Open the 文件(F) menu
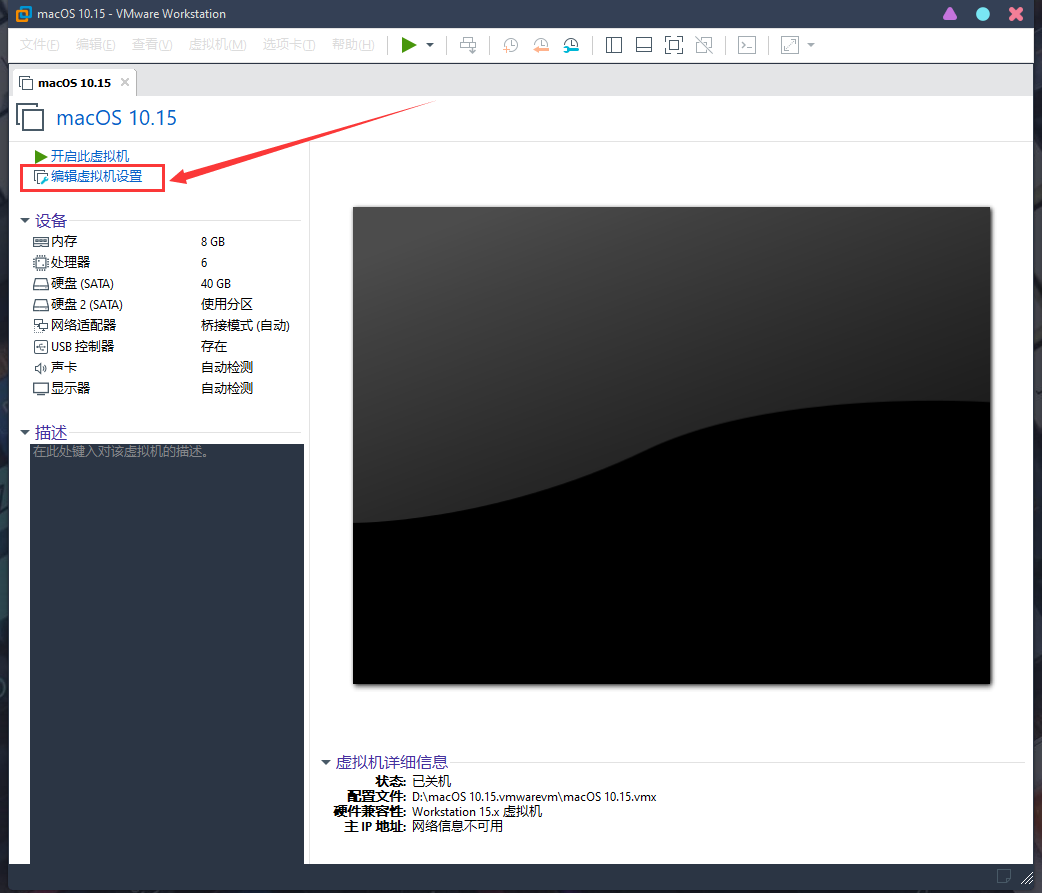 pyautogui.click(x=39, y=45)
